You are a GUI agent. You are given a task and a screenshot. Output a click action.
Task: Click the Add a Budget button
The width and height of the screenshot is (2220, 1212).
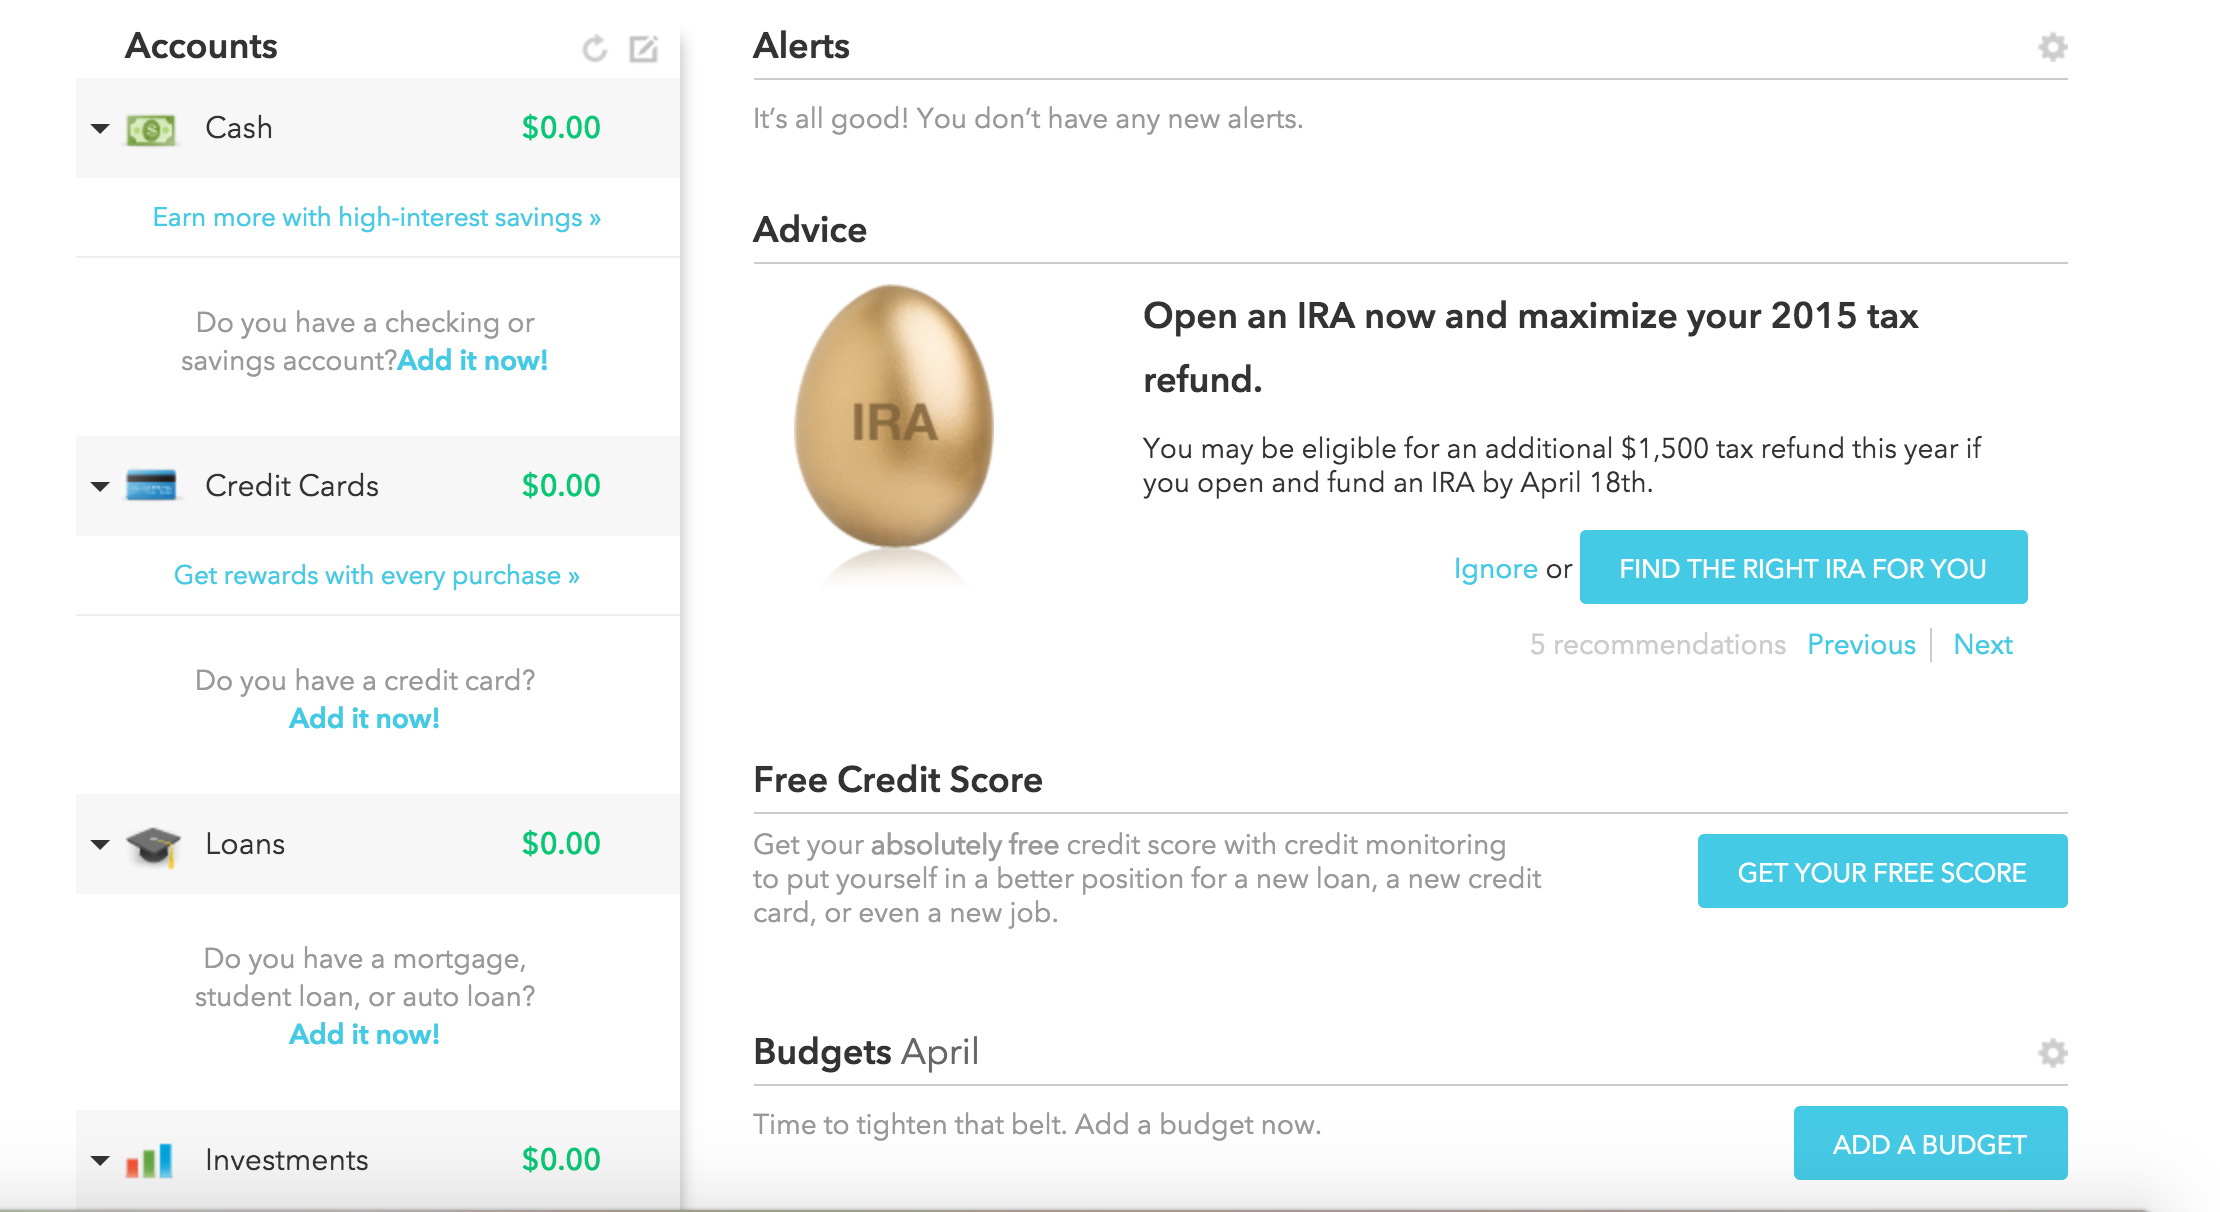coord(1930,1143)
